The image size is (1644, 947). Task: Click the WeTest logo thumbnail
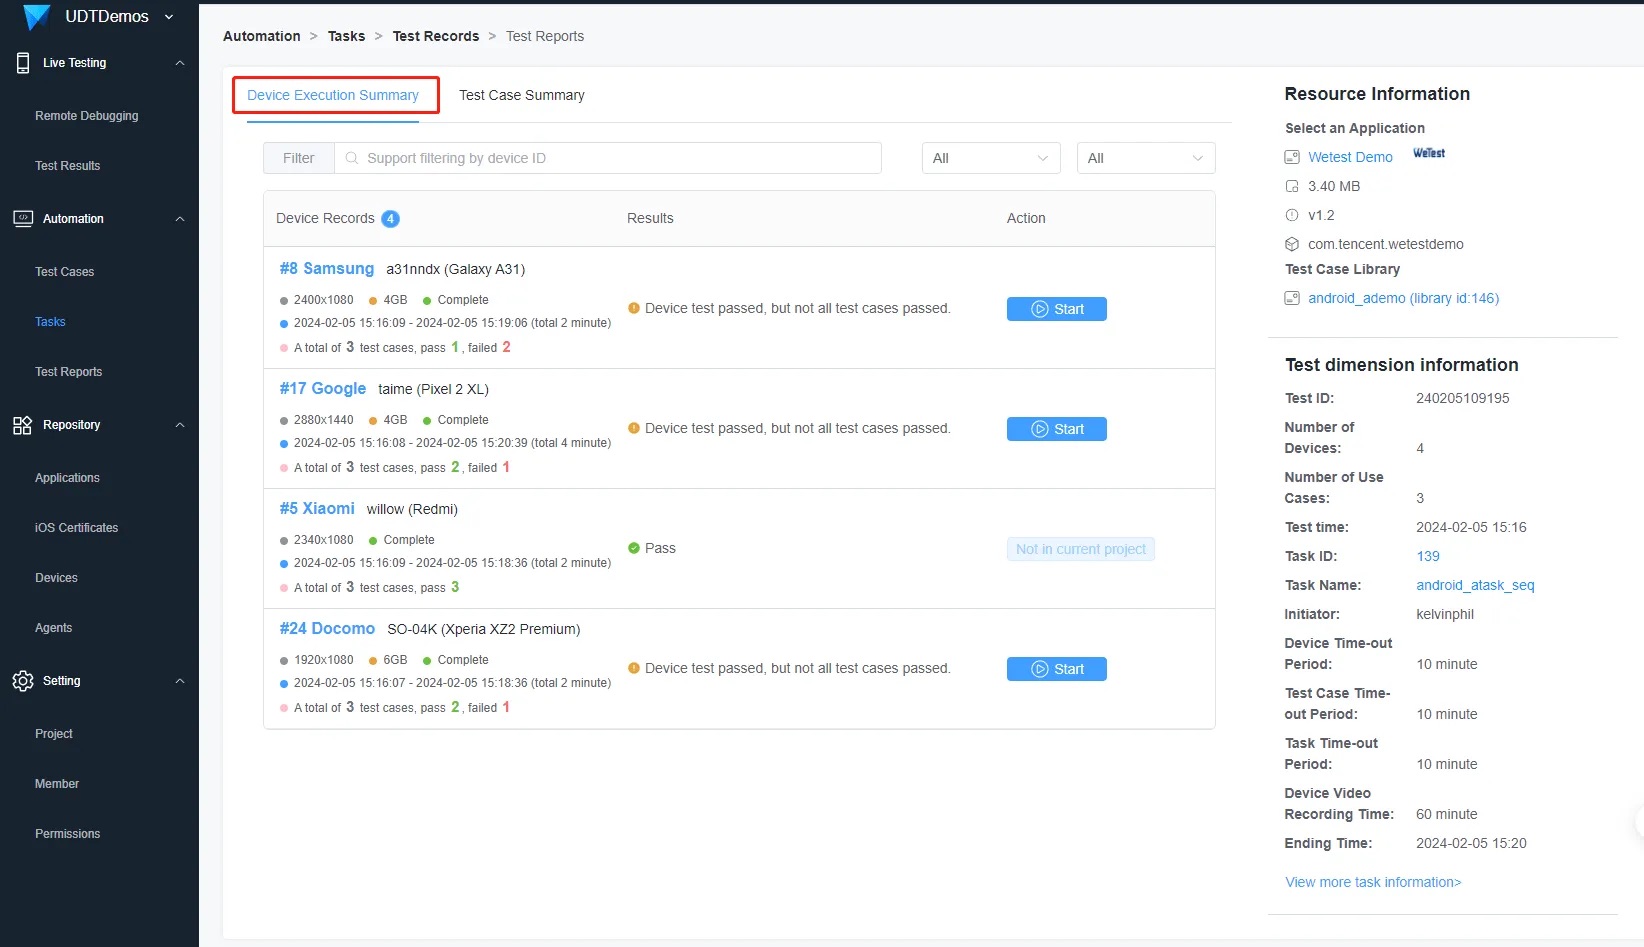[x=1429, y=153]
